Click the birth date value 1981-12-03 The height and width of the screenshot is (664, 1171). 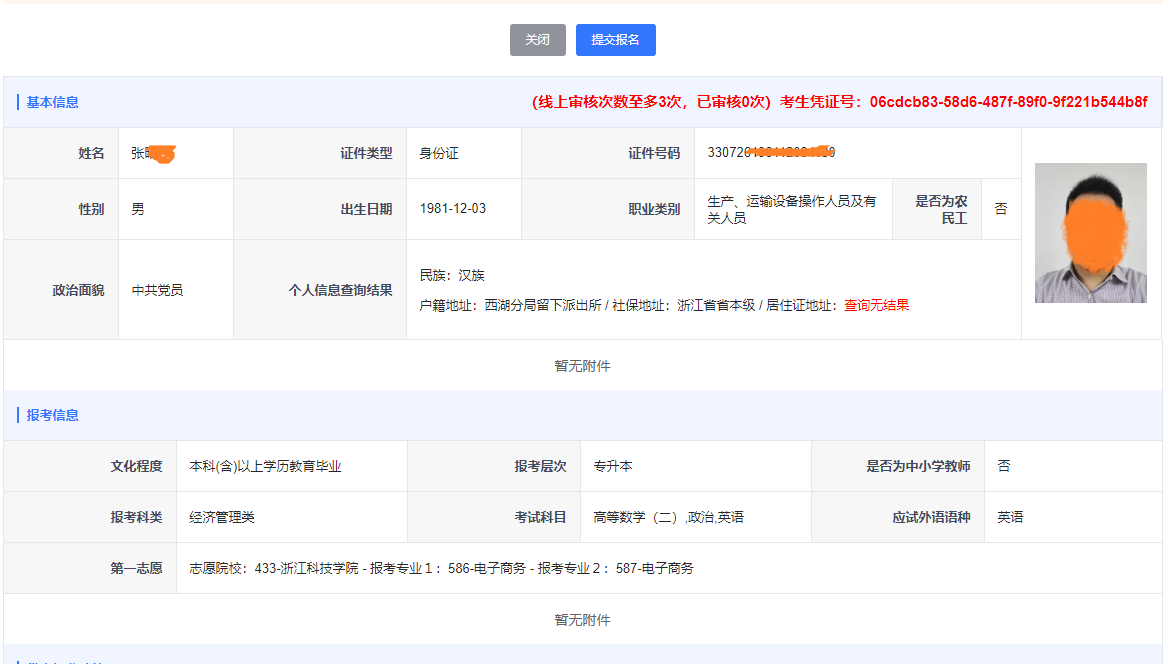coord(453,209)
